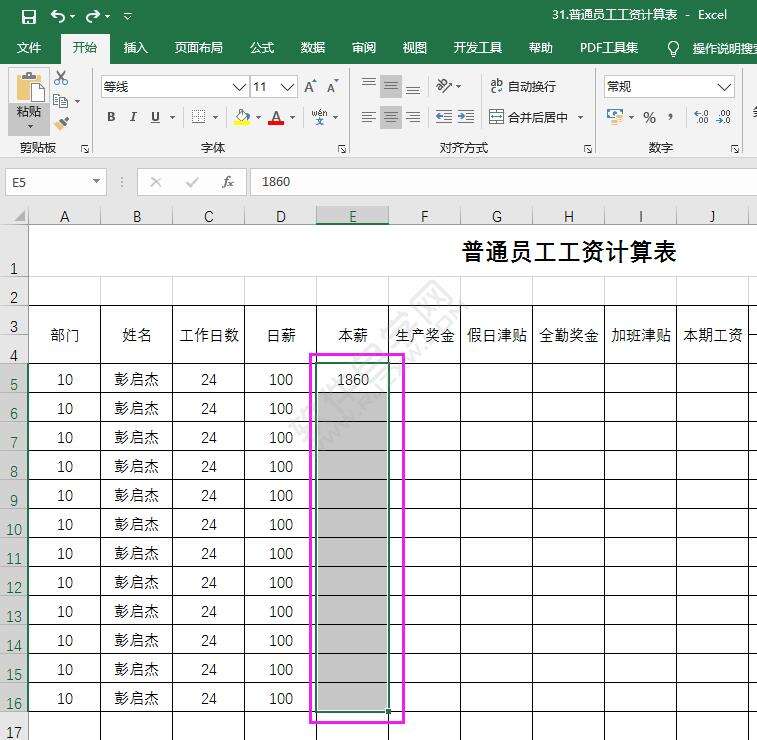The height and width of the screenshot is (740, 757).
Task: Select column F header
Action: (424, 216)
